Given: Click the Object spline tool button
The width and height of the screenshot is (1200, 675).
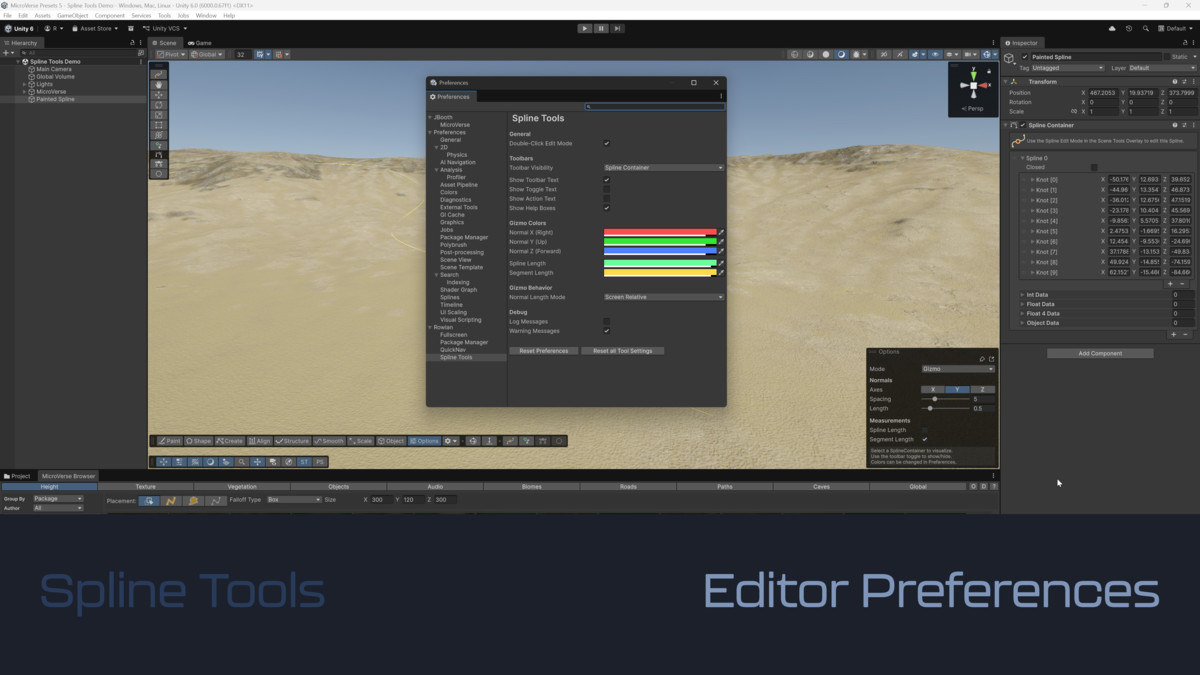Looking at the screenshot, I should [391, 441].
